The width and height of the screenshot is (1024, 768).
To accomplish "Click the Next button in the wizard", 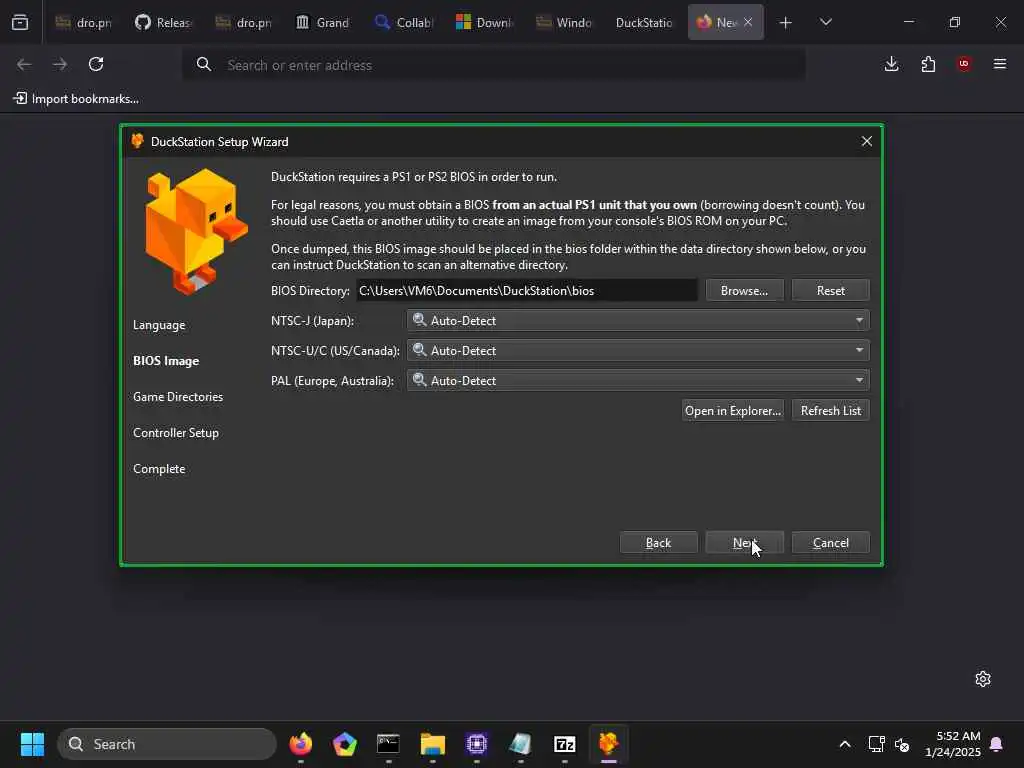I will 744,543.
